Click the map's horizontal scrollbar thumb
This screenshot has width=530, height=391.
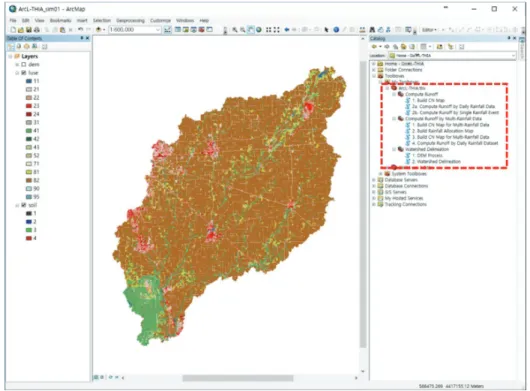(x=238, y=378)
